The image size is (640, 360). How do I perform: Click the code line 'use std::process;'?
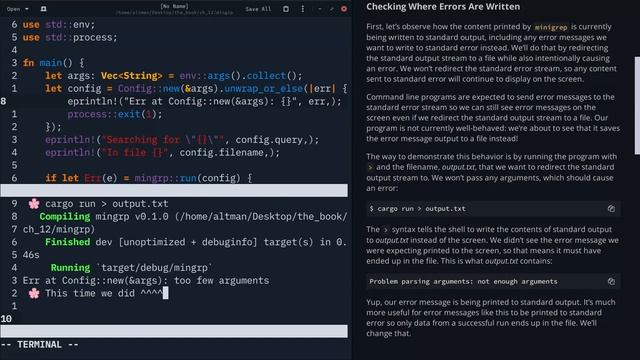coord(70,38)
